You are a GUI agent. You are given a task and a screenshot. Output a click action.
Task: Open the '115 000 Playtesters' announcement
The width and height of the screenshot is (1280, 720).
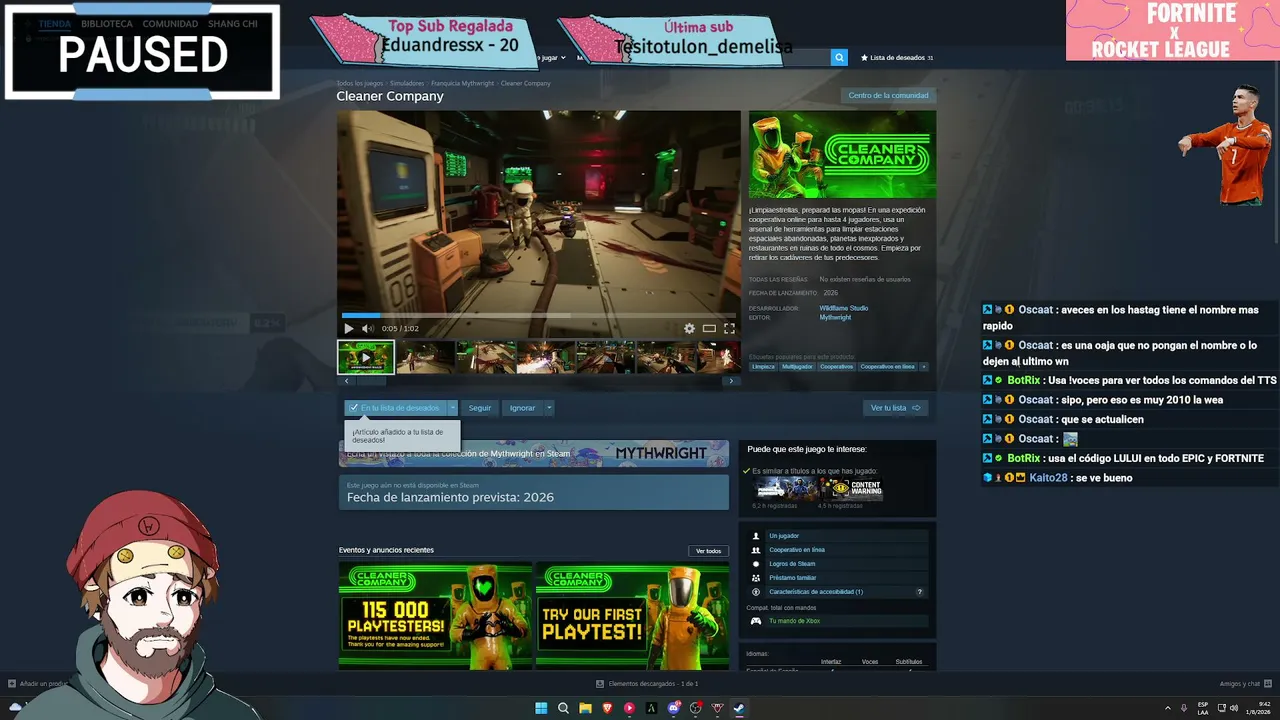[435, 616]
